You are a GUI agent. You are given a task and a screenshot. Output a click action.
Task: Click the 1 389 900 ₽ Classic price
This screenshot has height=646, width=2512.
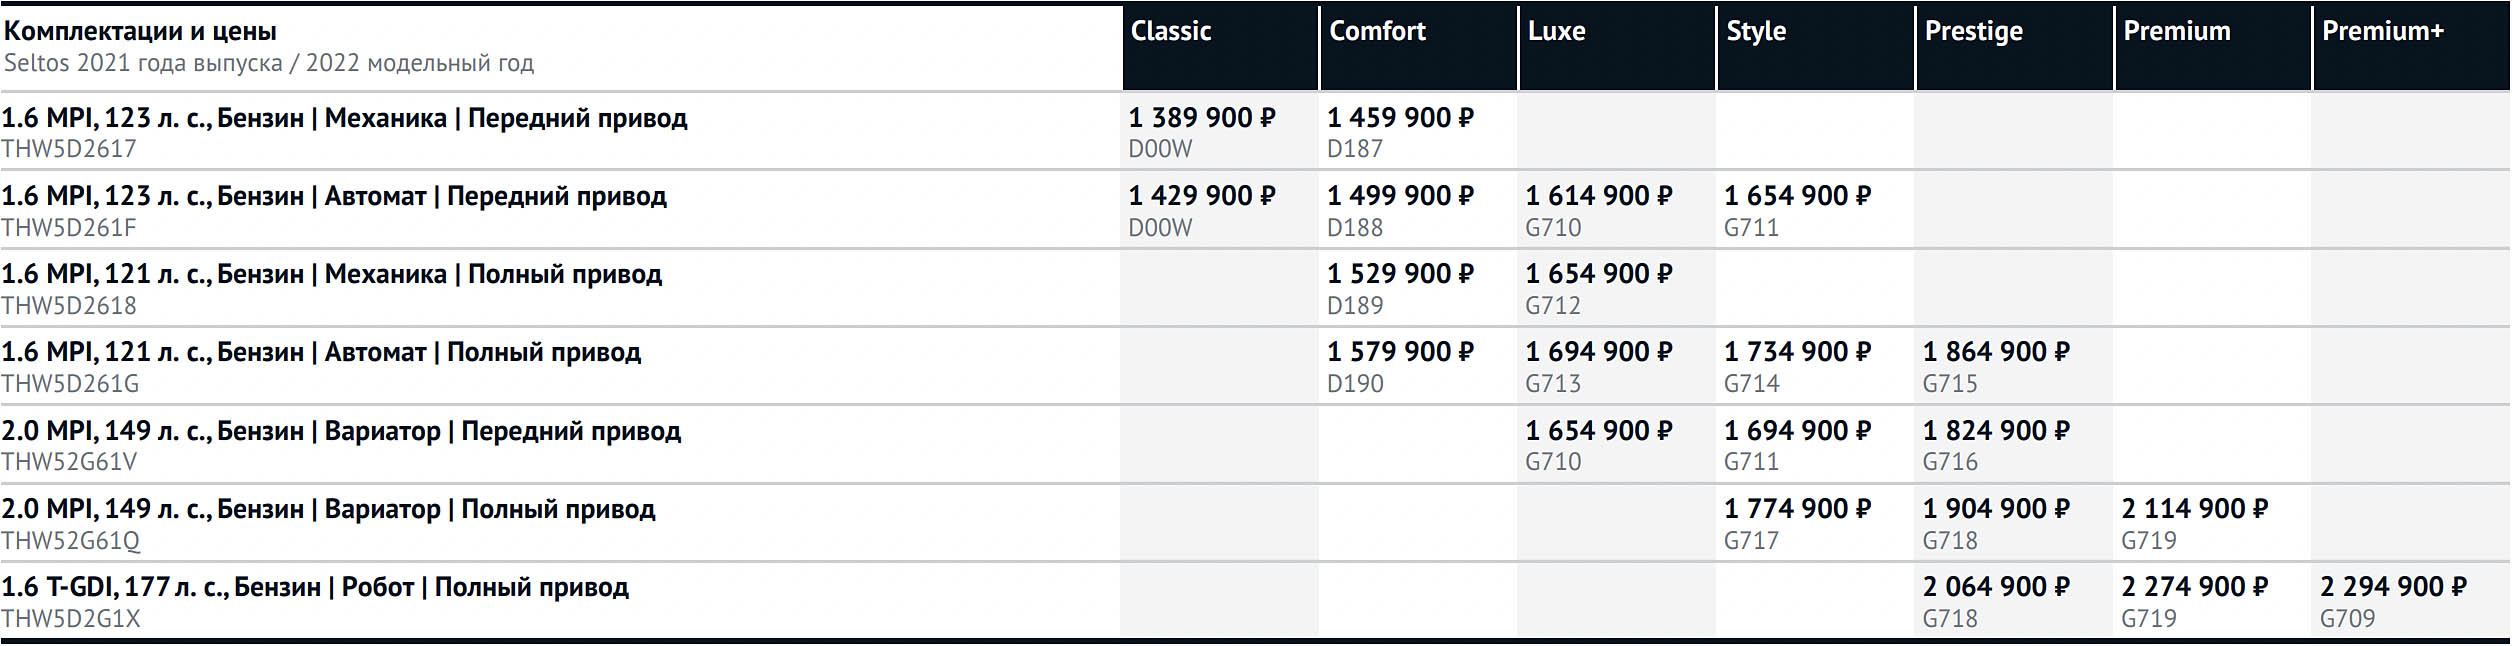pyautogui.click(x=1201, y=118)
